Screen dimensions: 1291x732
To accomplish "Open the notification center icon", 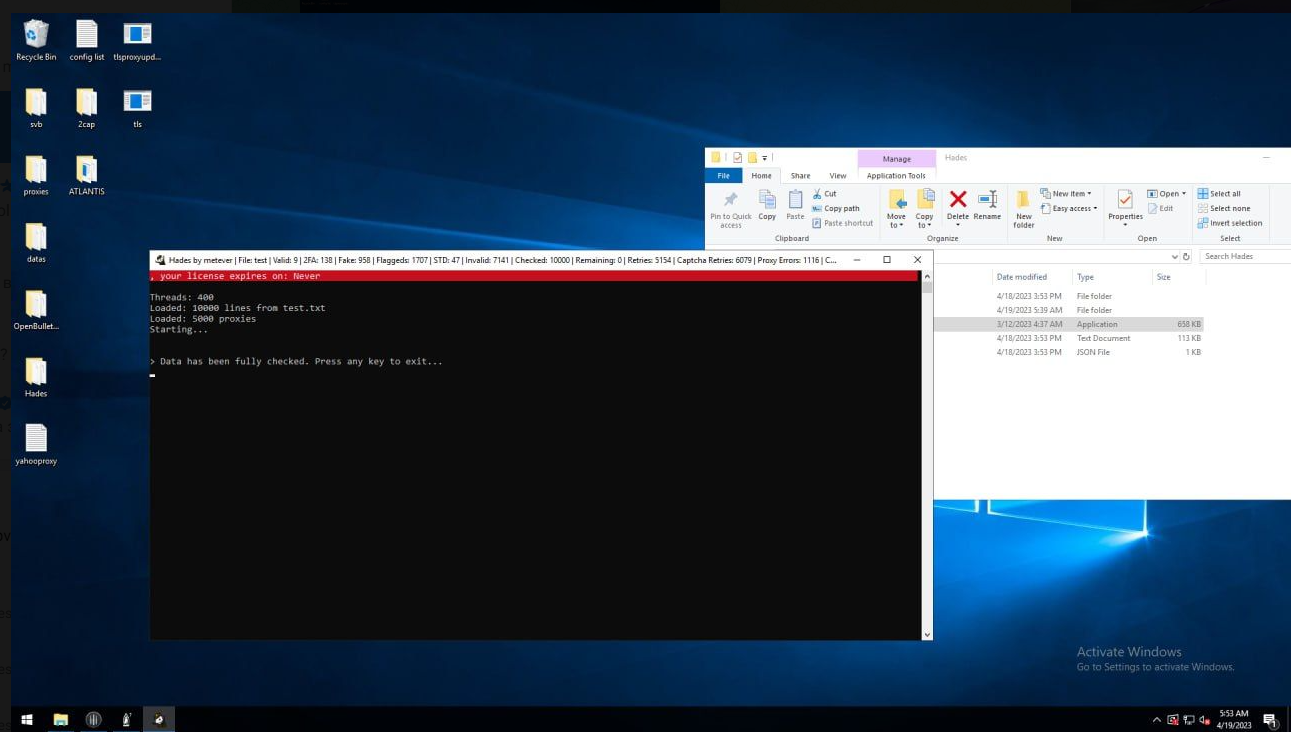I will tap(1269, 719).
